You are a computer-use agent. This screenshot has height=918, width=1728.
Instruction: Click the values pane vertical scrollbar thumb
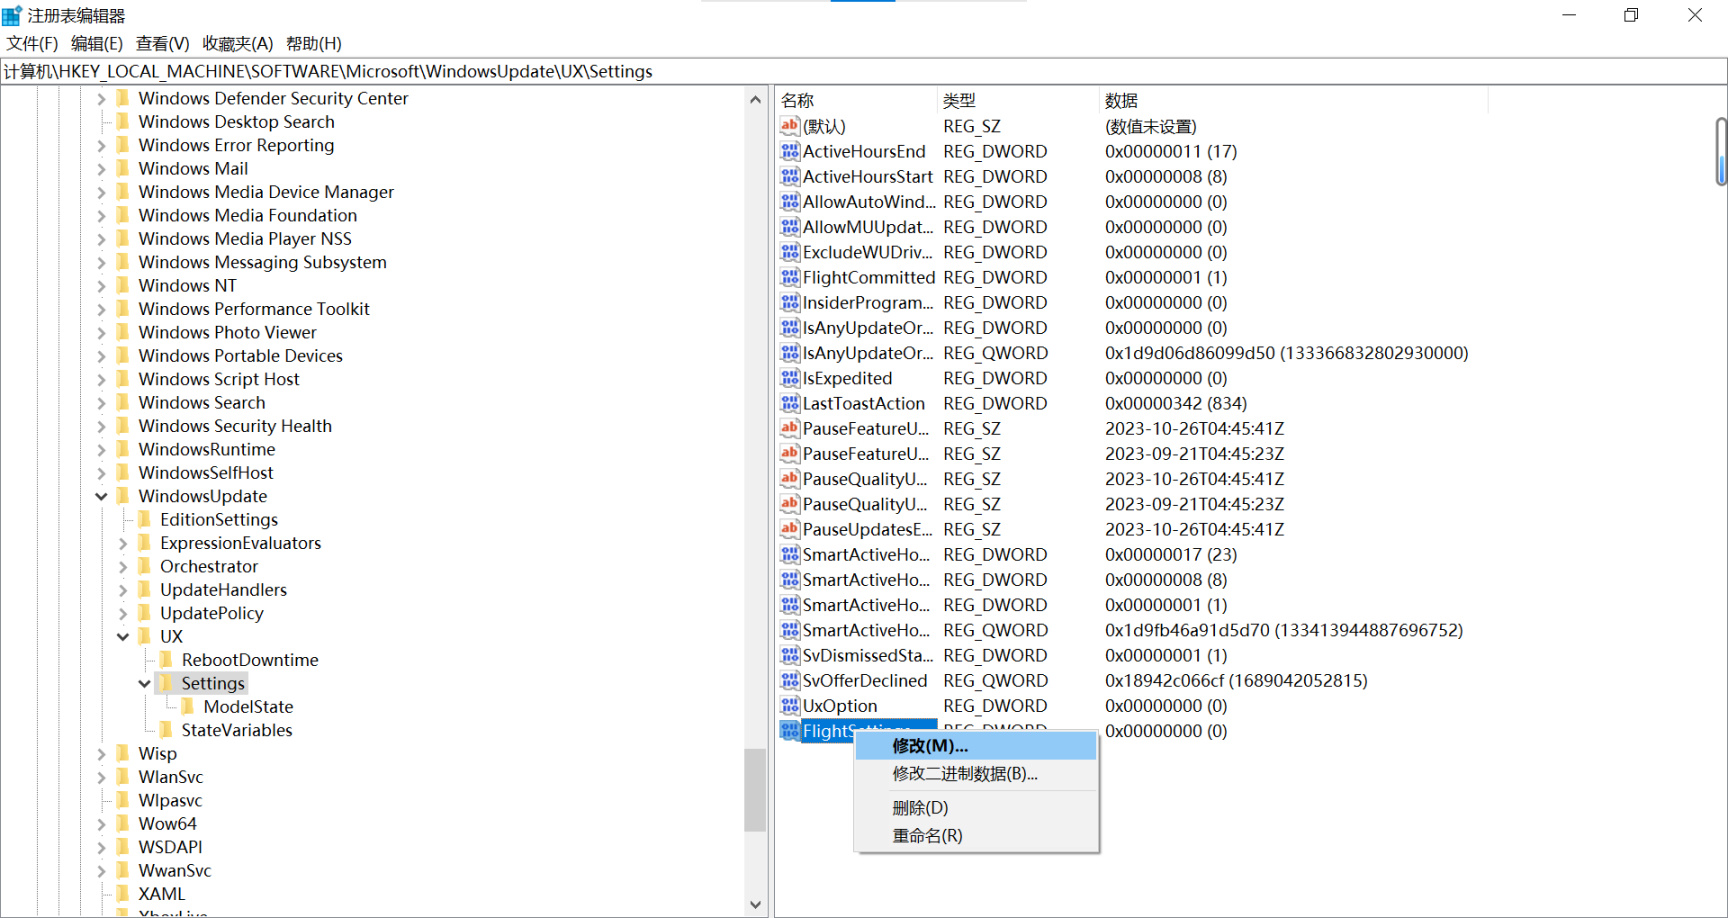[1721, 151]
